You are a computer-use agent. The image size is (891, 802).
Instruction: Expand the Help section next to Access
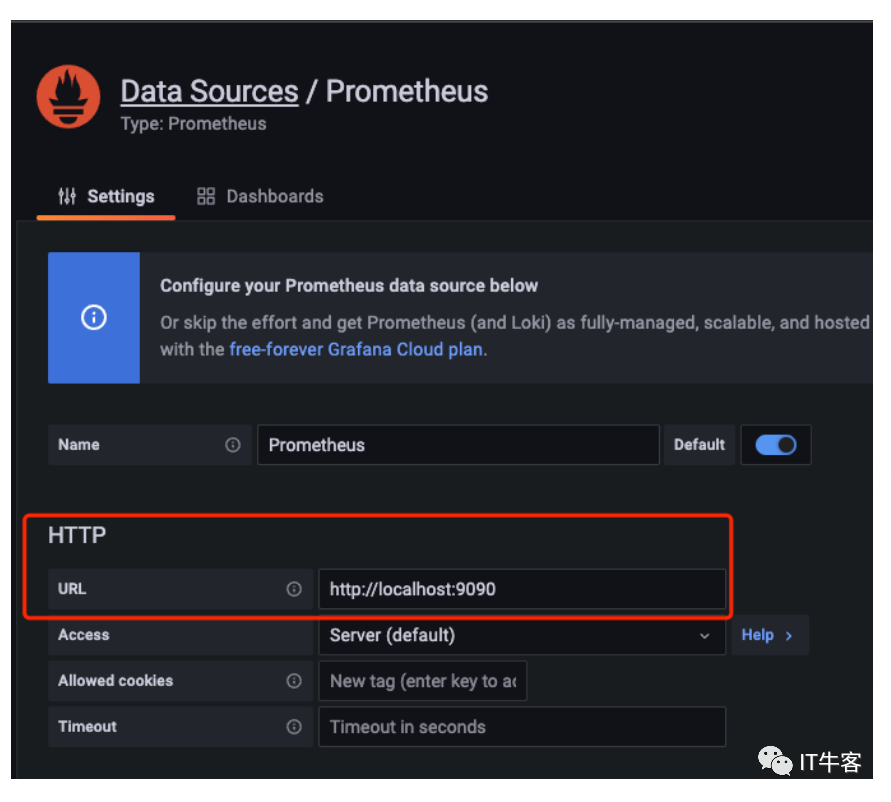coord(769,635)
